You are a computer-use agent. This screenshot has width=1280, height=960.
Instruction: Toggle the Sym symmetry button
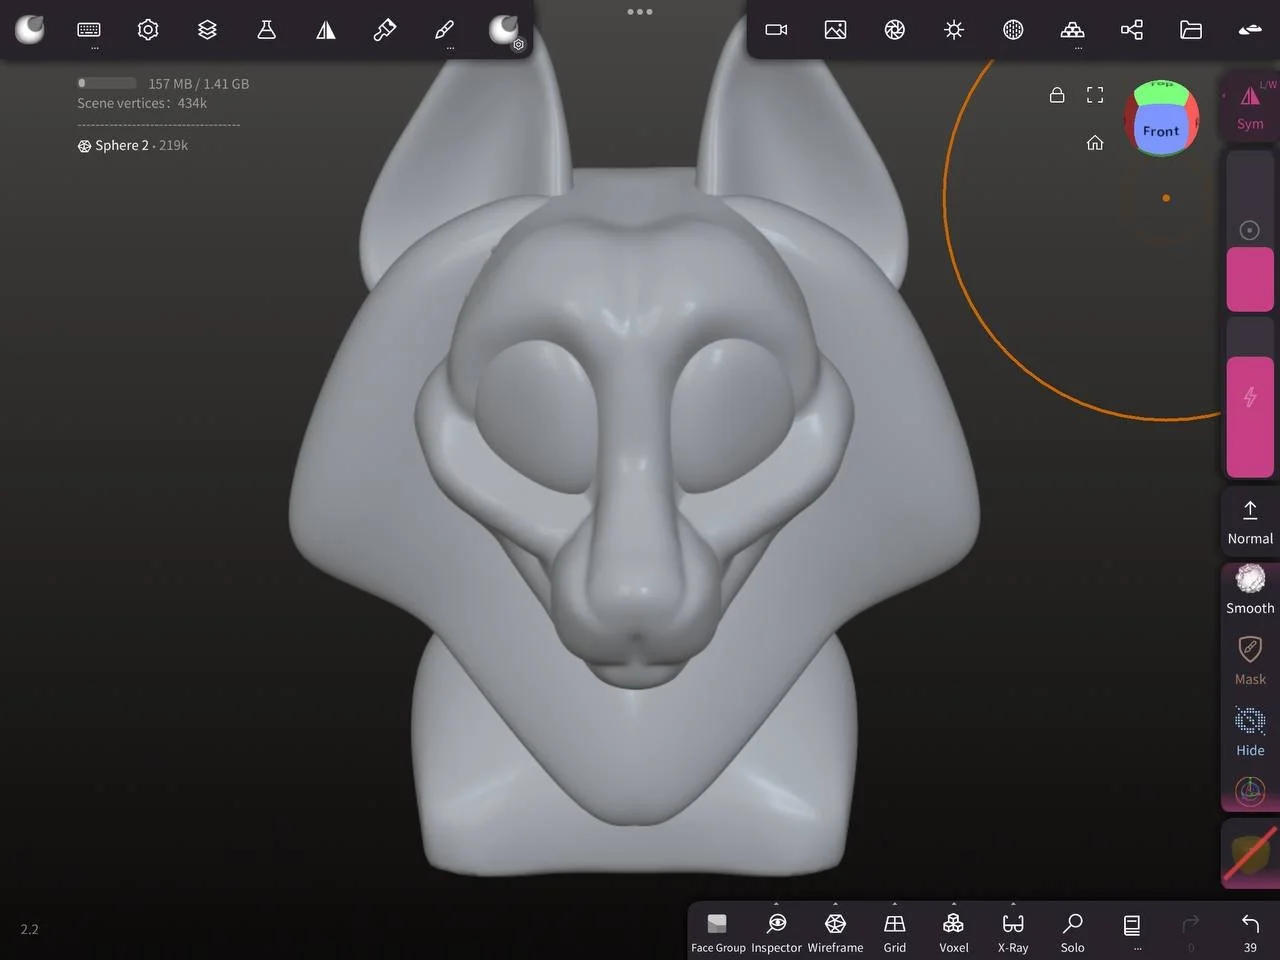click(x=1250, y=106)
